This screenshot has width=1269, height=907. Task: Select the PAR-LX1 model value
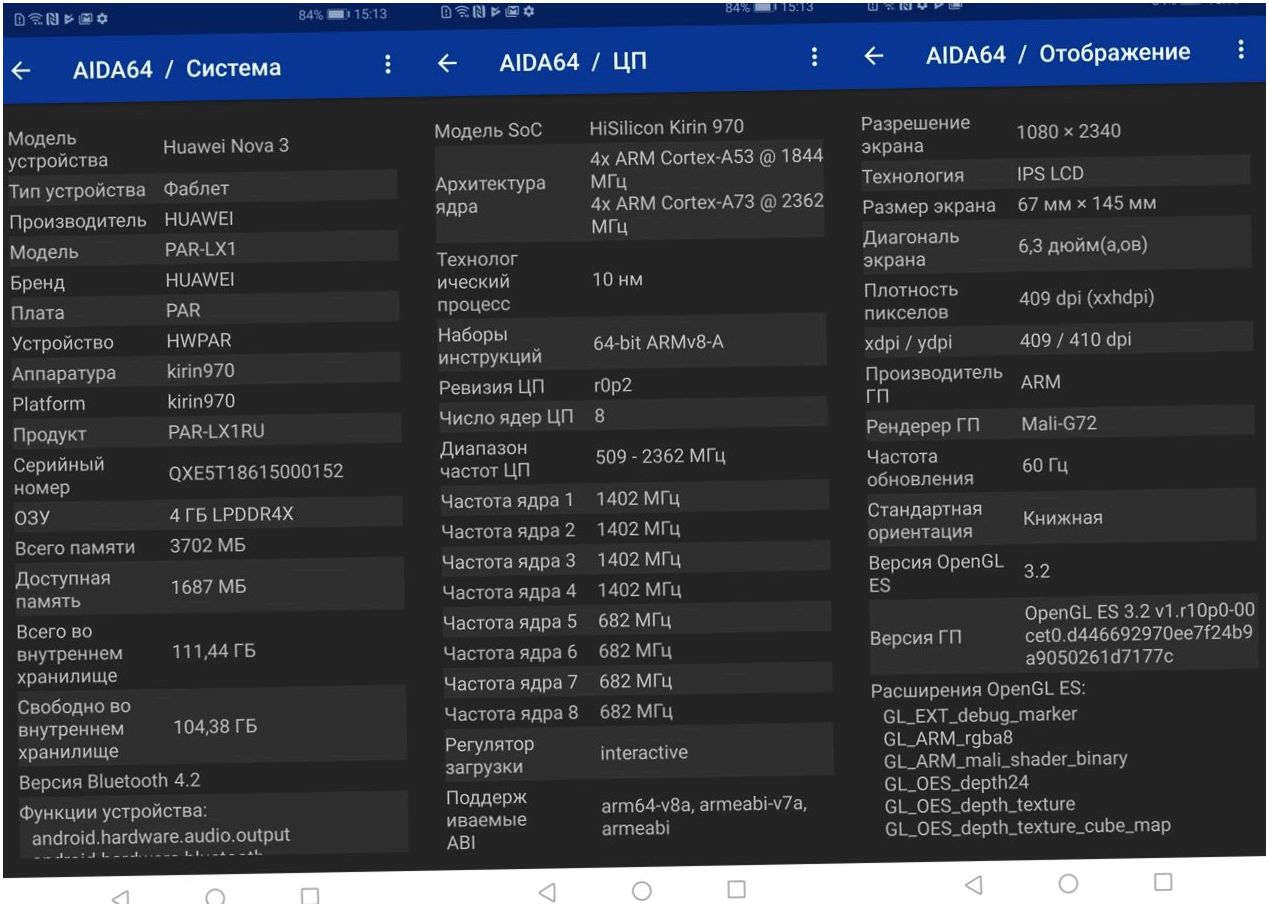coord(200,249)
